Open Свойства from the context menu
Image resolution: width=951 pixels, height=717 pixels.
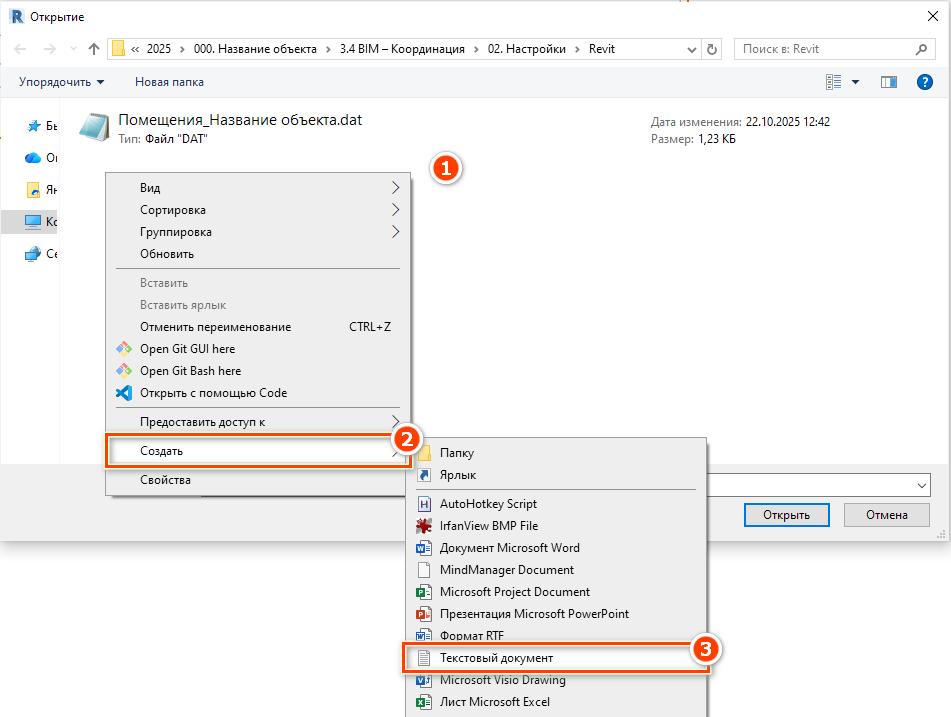click(x=165, y=480)
